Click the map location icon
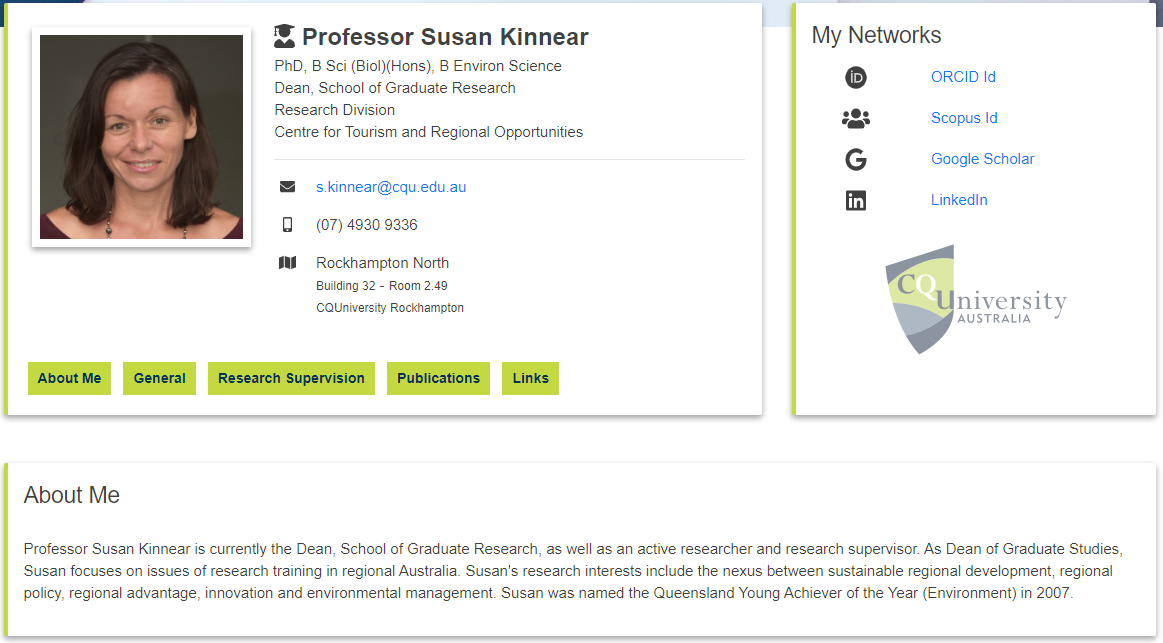 pos(287,263)
